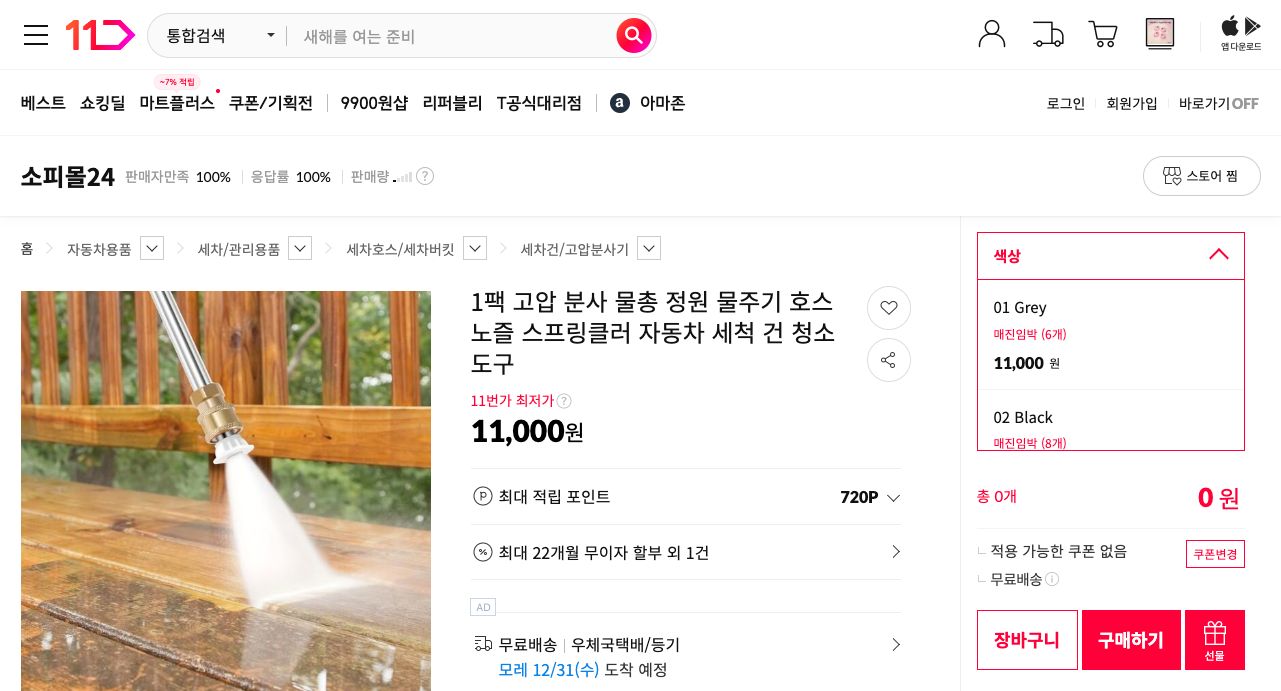This screenshot has width=1281, height=691.
Task: Add store to favorites via 스토어 찜
Action: pos(1202,176)
